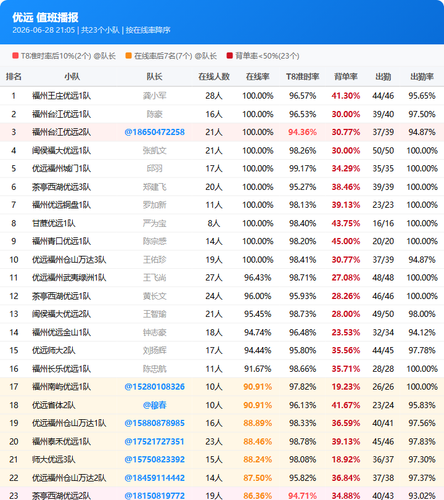Click the 27人 online count
Viewport: 444px width, 500px height.
214,278
